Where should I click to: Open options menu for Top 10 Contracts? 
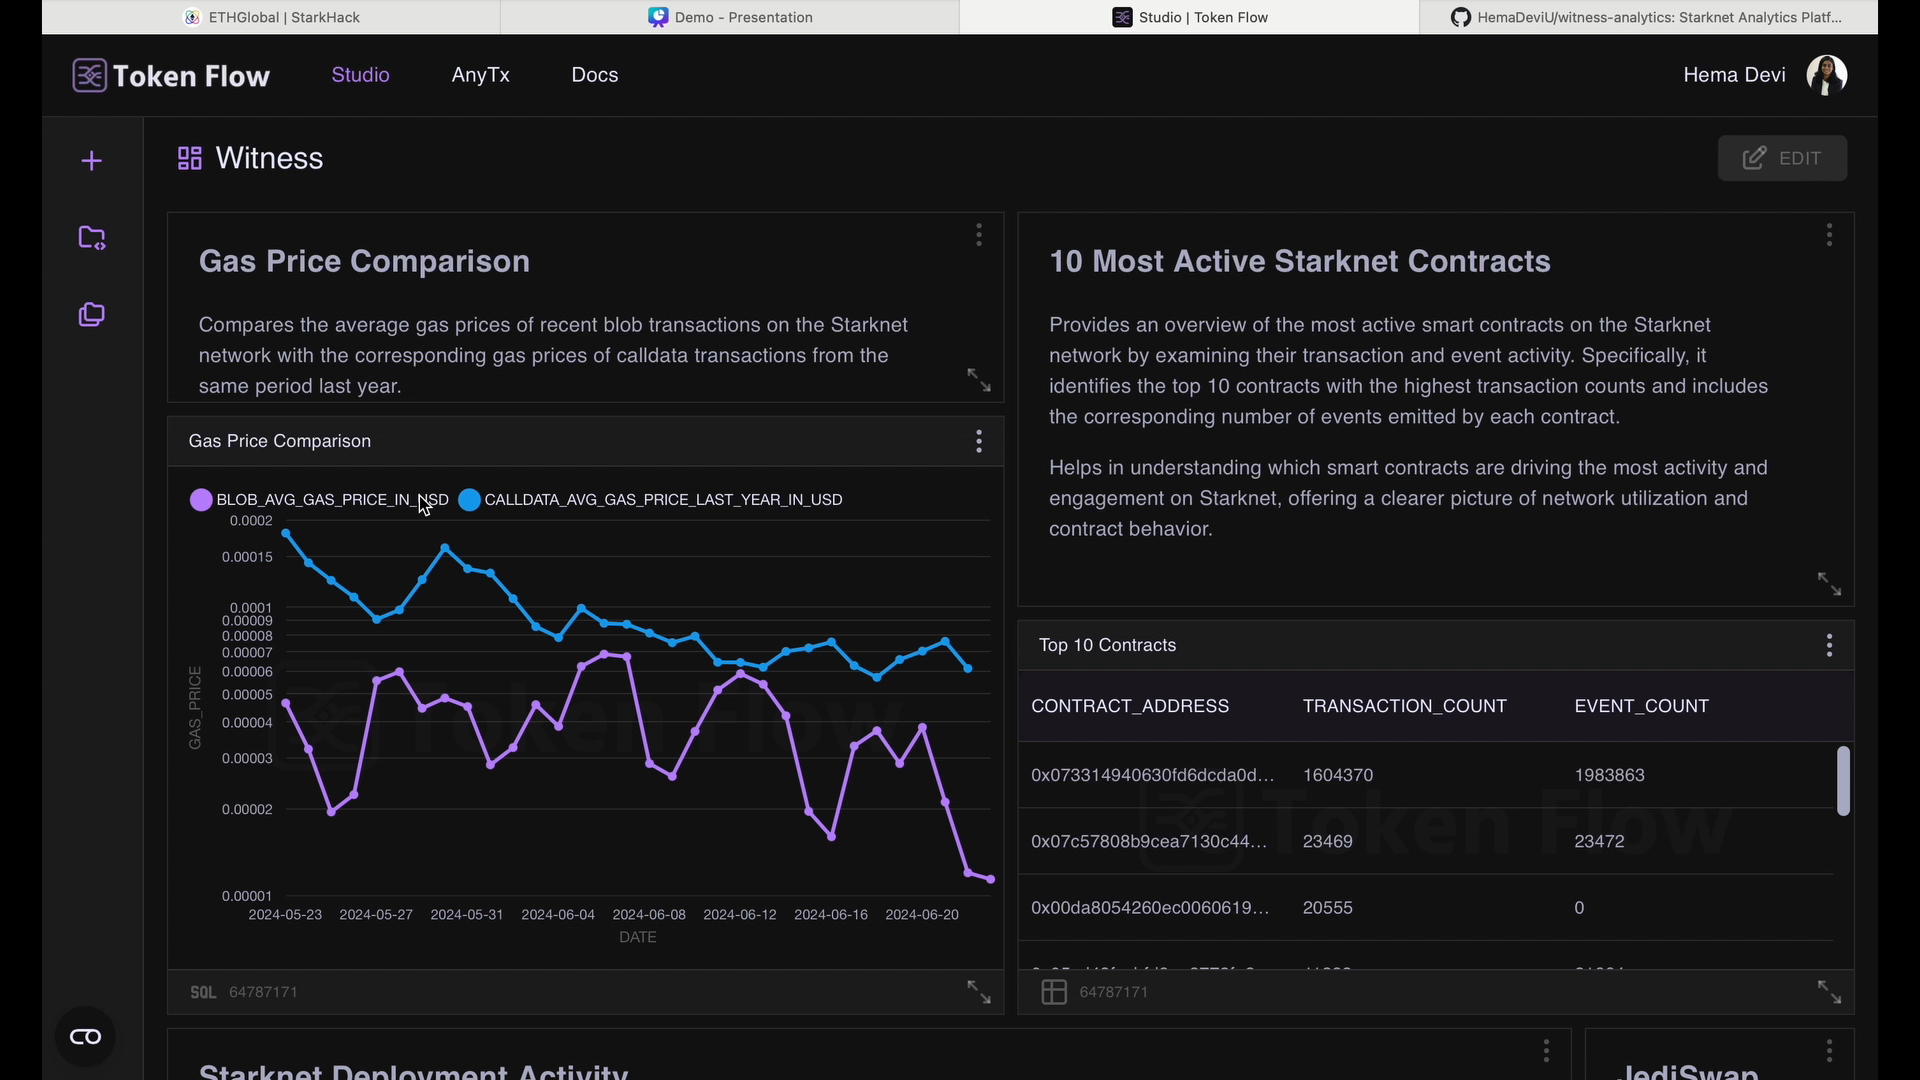1829,645
